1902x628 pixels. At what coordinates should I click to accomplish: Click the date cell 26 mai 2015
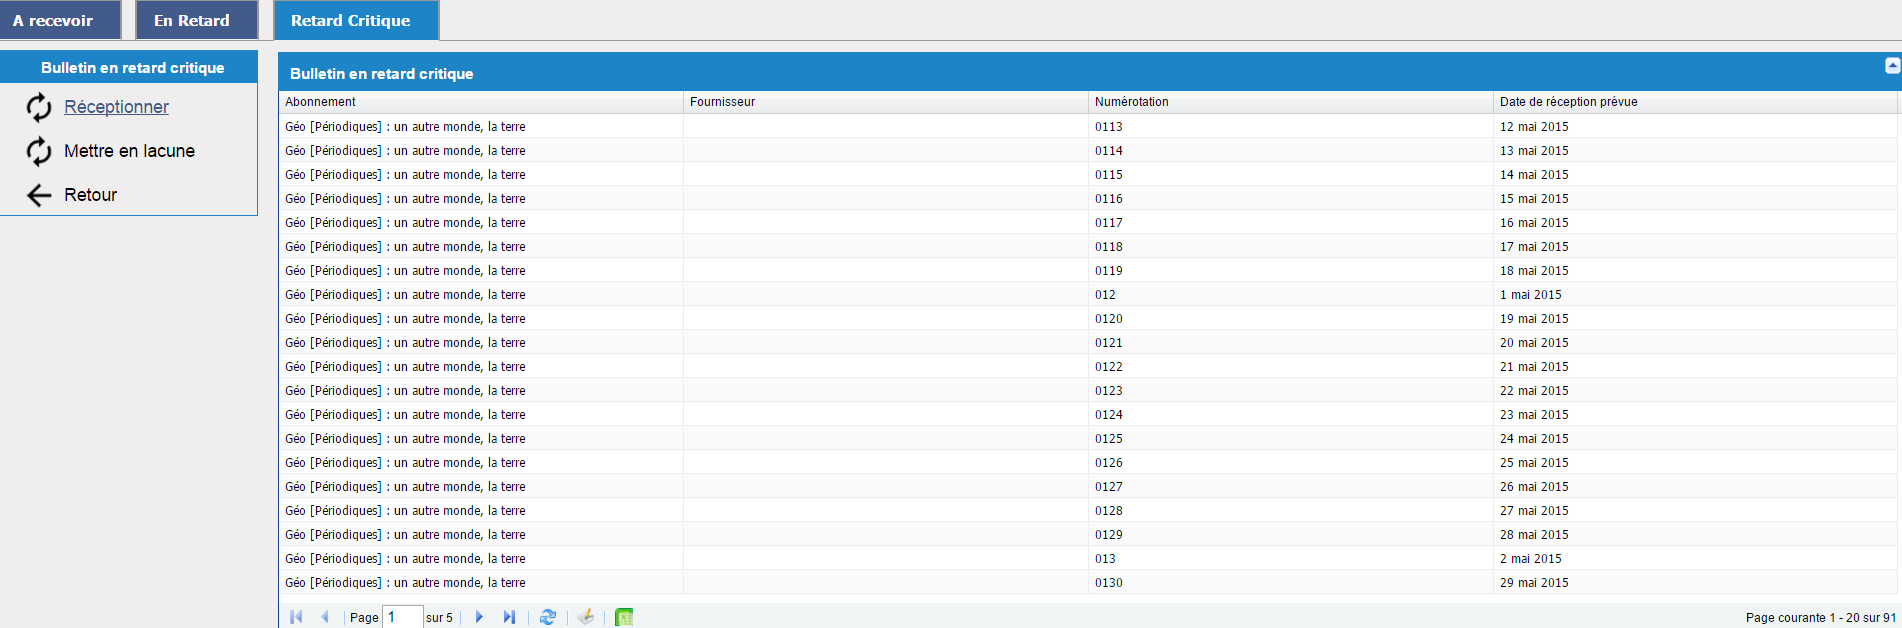click(1696, 487)
